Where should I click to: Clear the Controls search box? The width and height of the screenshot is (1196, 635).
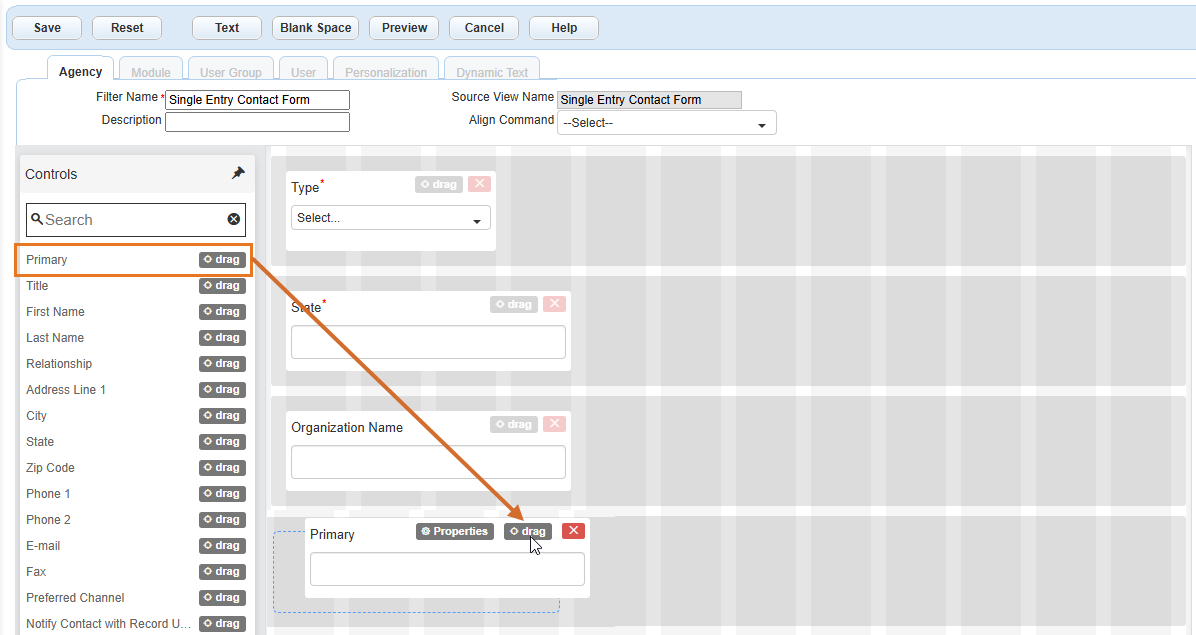coord(234,220)
